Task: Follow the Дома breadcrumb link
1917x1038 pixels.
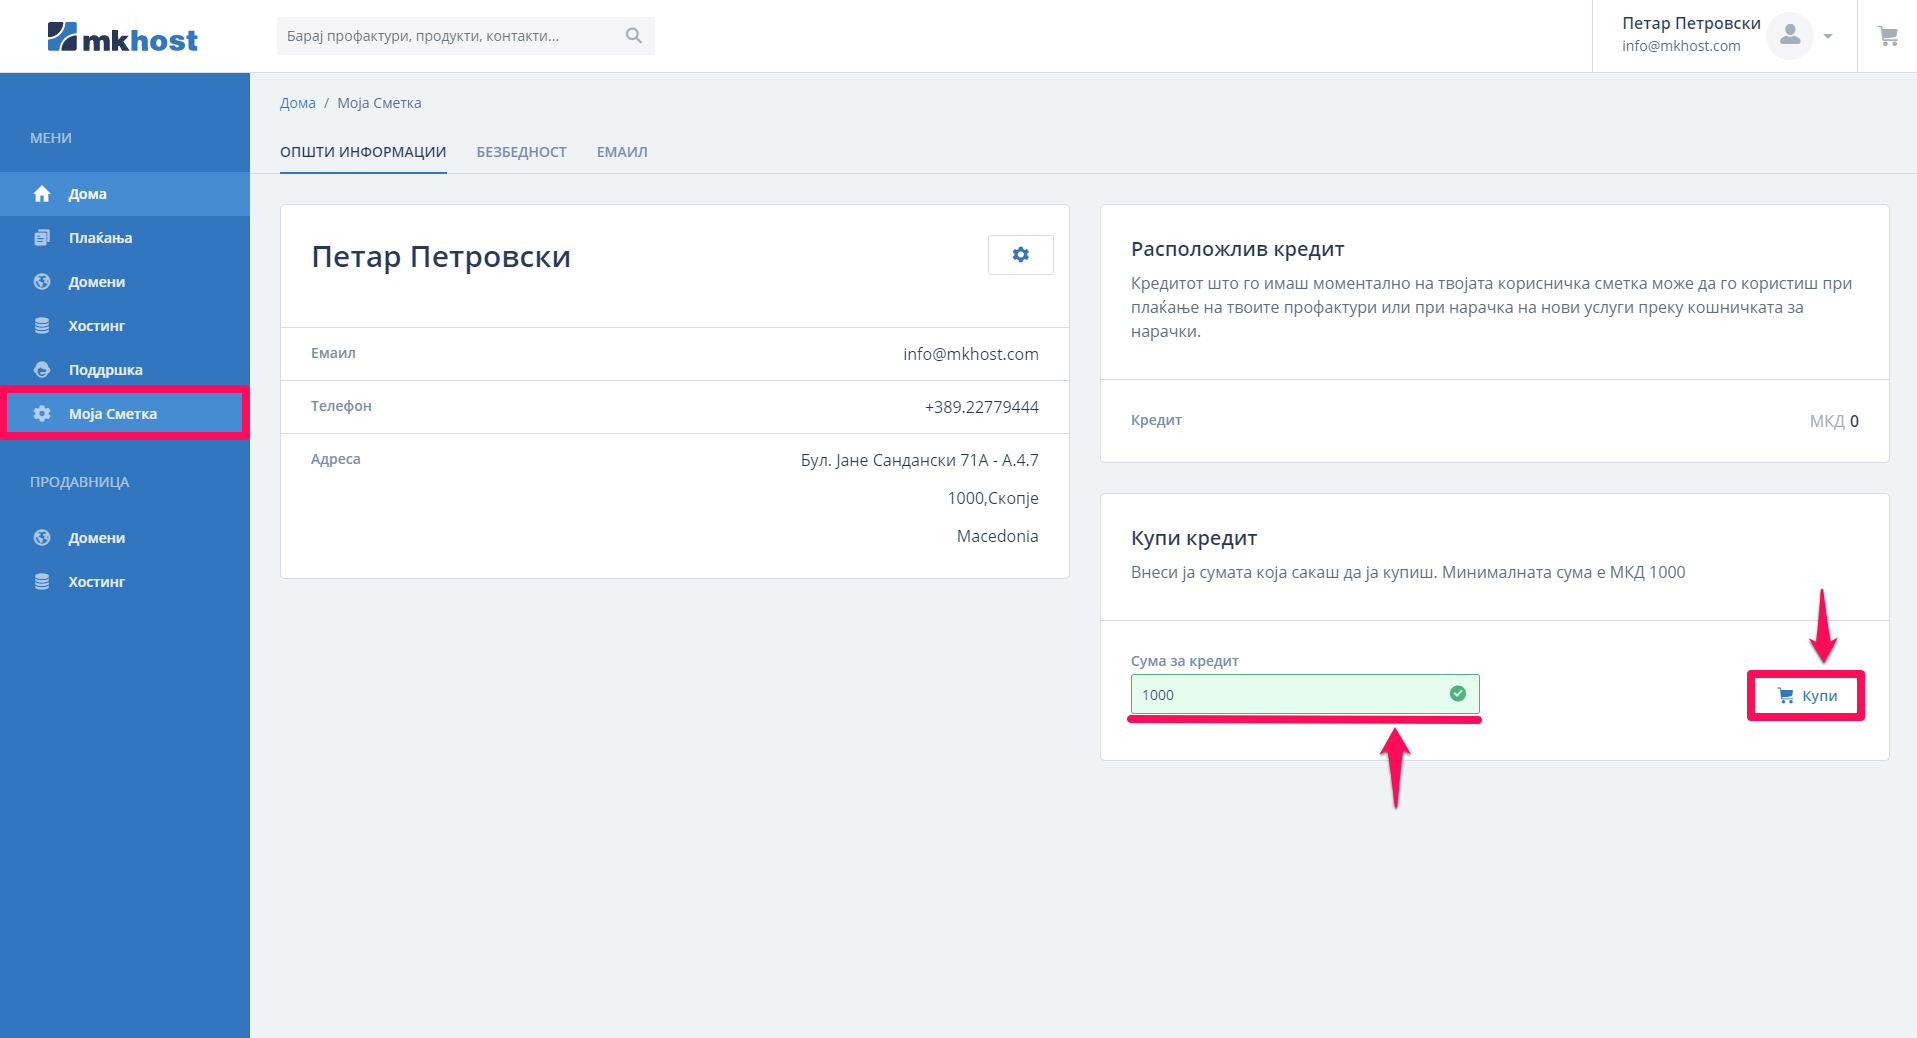Action: [297, 103]
